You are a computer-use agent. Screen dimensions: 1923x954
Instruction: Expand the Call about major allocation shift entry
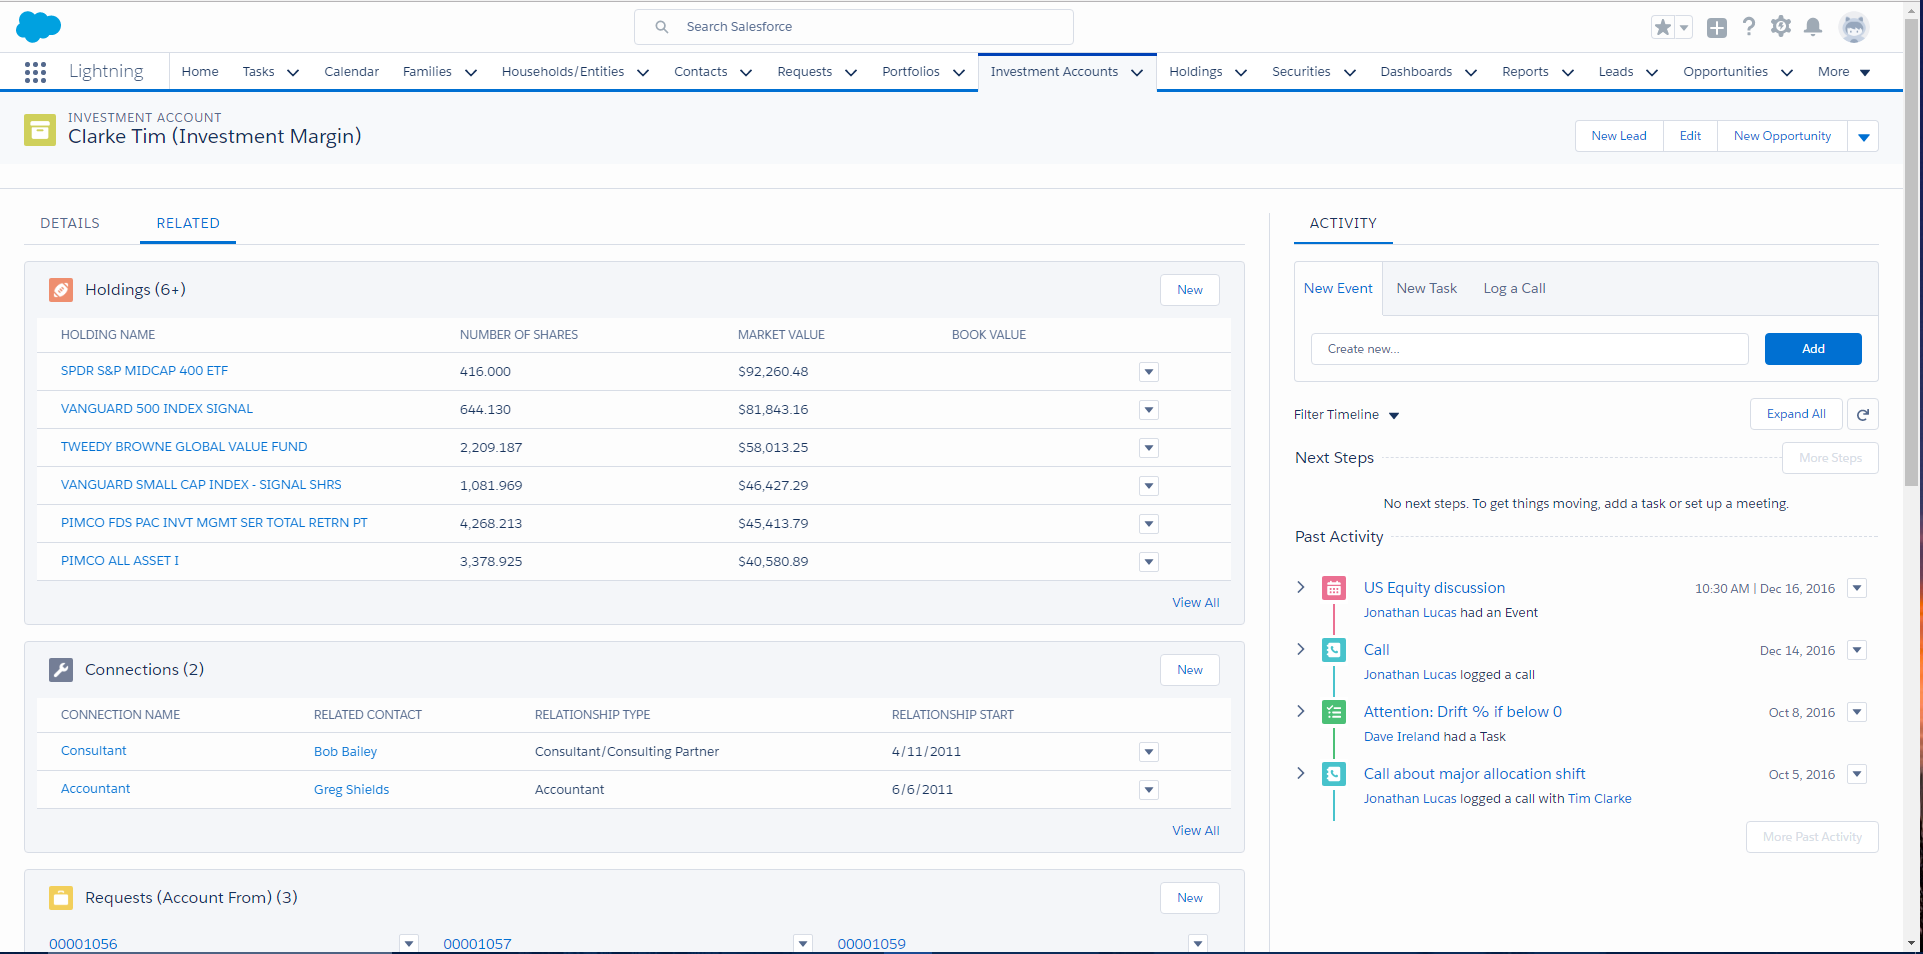[x=1300, y=773]
